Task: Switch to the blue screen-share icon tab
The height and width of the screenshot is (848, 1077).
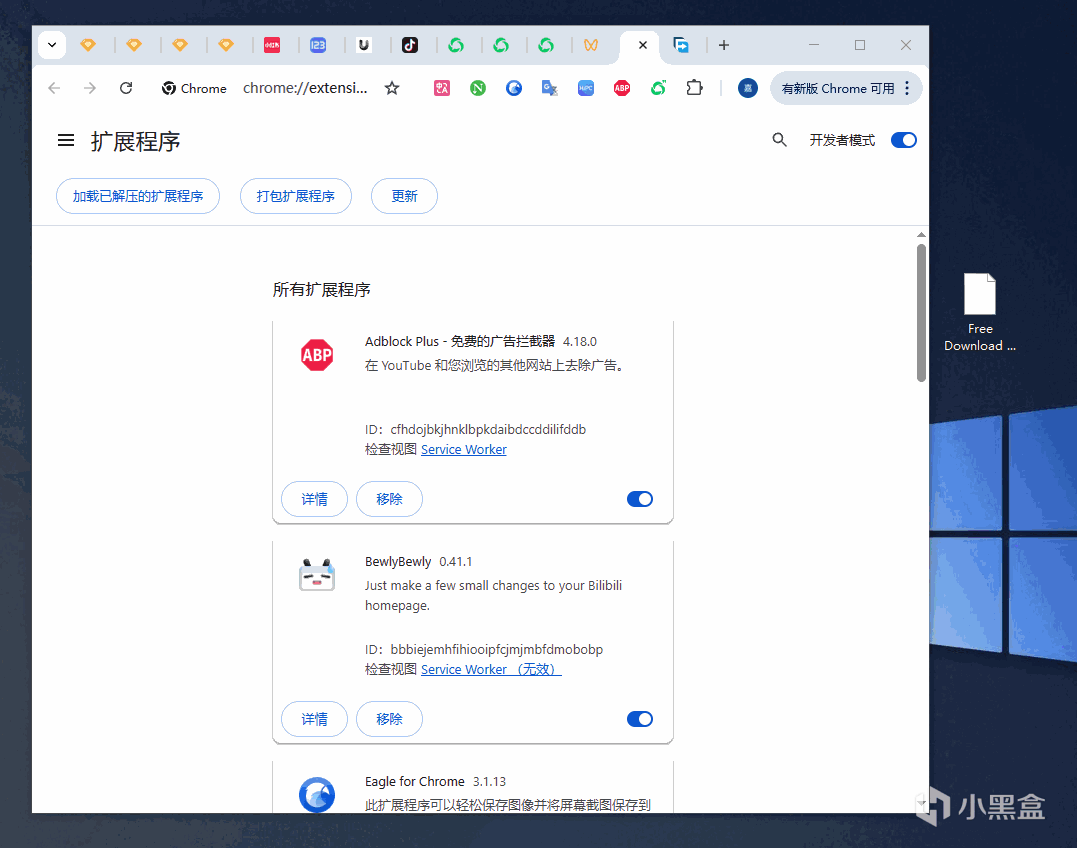Action: point(681,45)
